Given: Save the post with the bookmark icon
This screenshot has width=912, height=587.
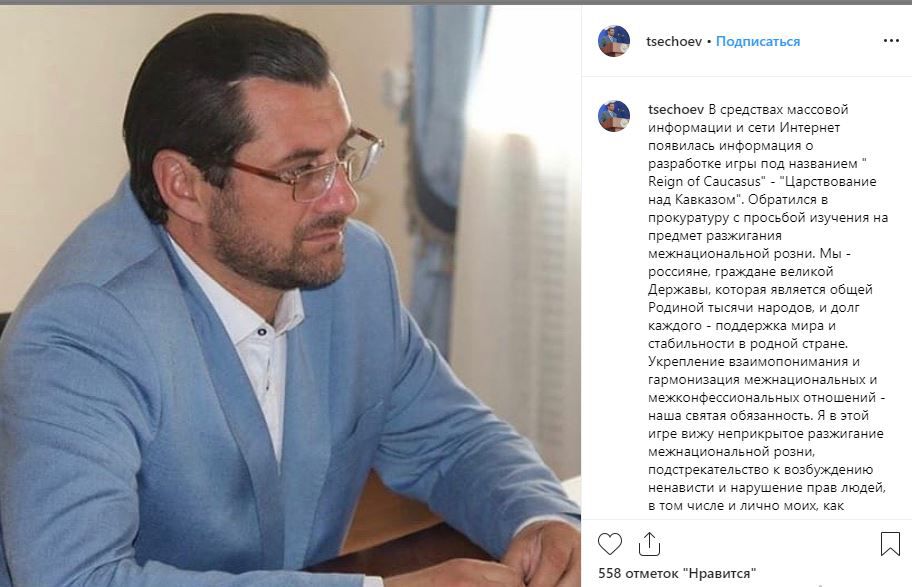Looking at the screenshot, I should click(890, 544).
